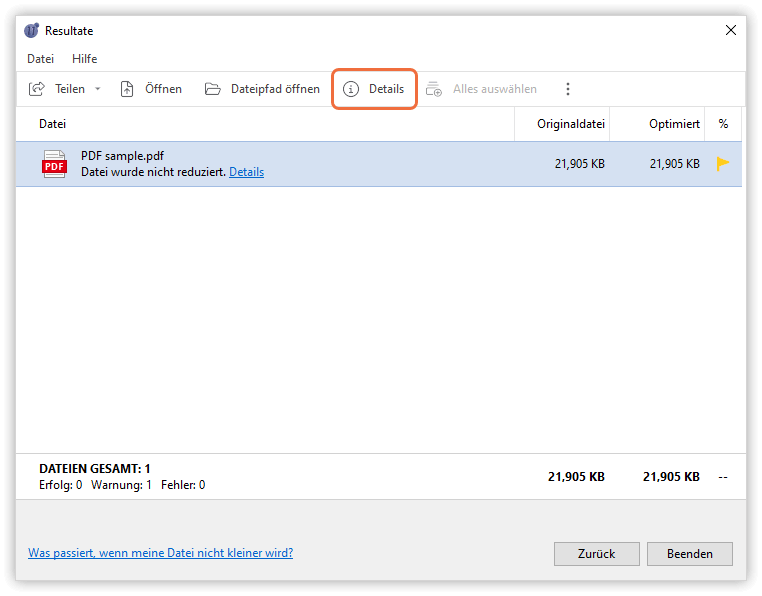
Task: Close the Resultate window
Action: (x=730, y=30)
